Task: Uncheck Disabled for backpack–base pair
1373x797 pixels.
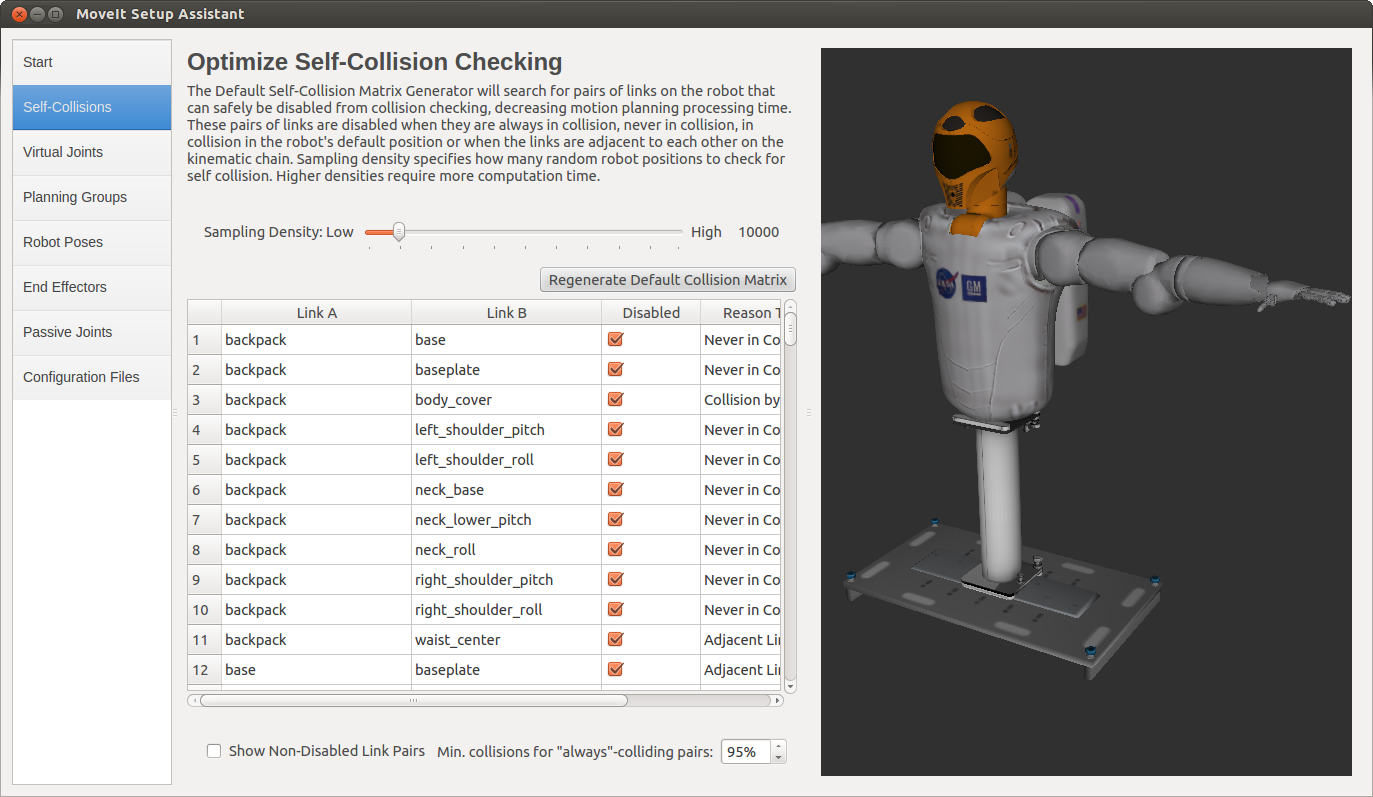Action: pyautogui.click(x=616, y=340)
